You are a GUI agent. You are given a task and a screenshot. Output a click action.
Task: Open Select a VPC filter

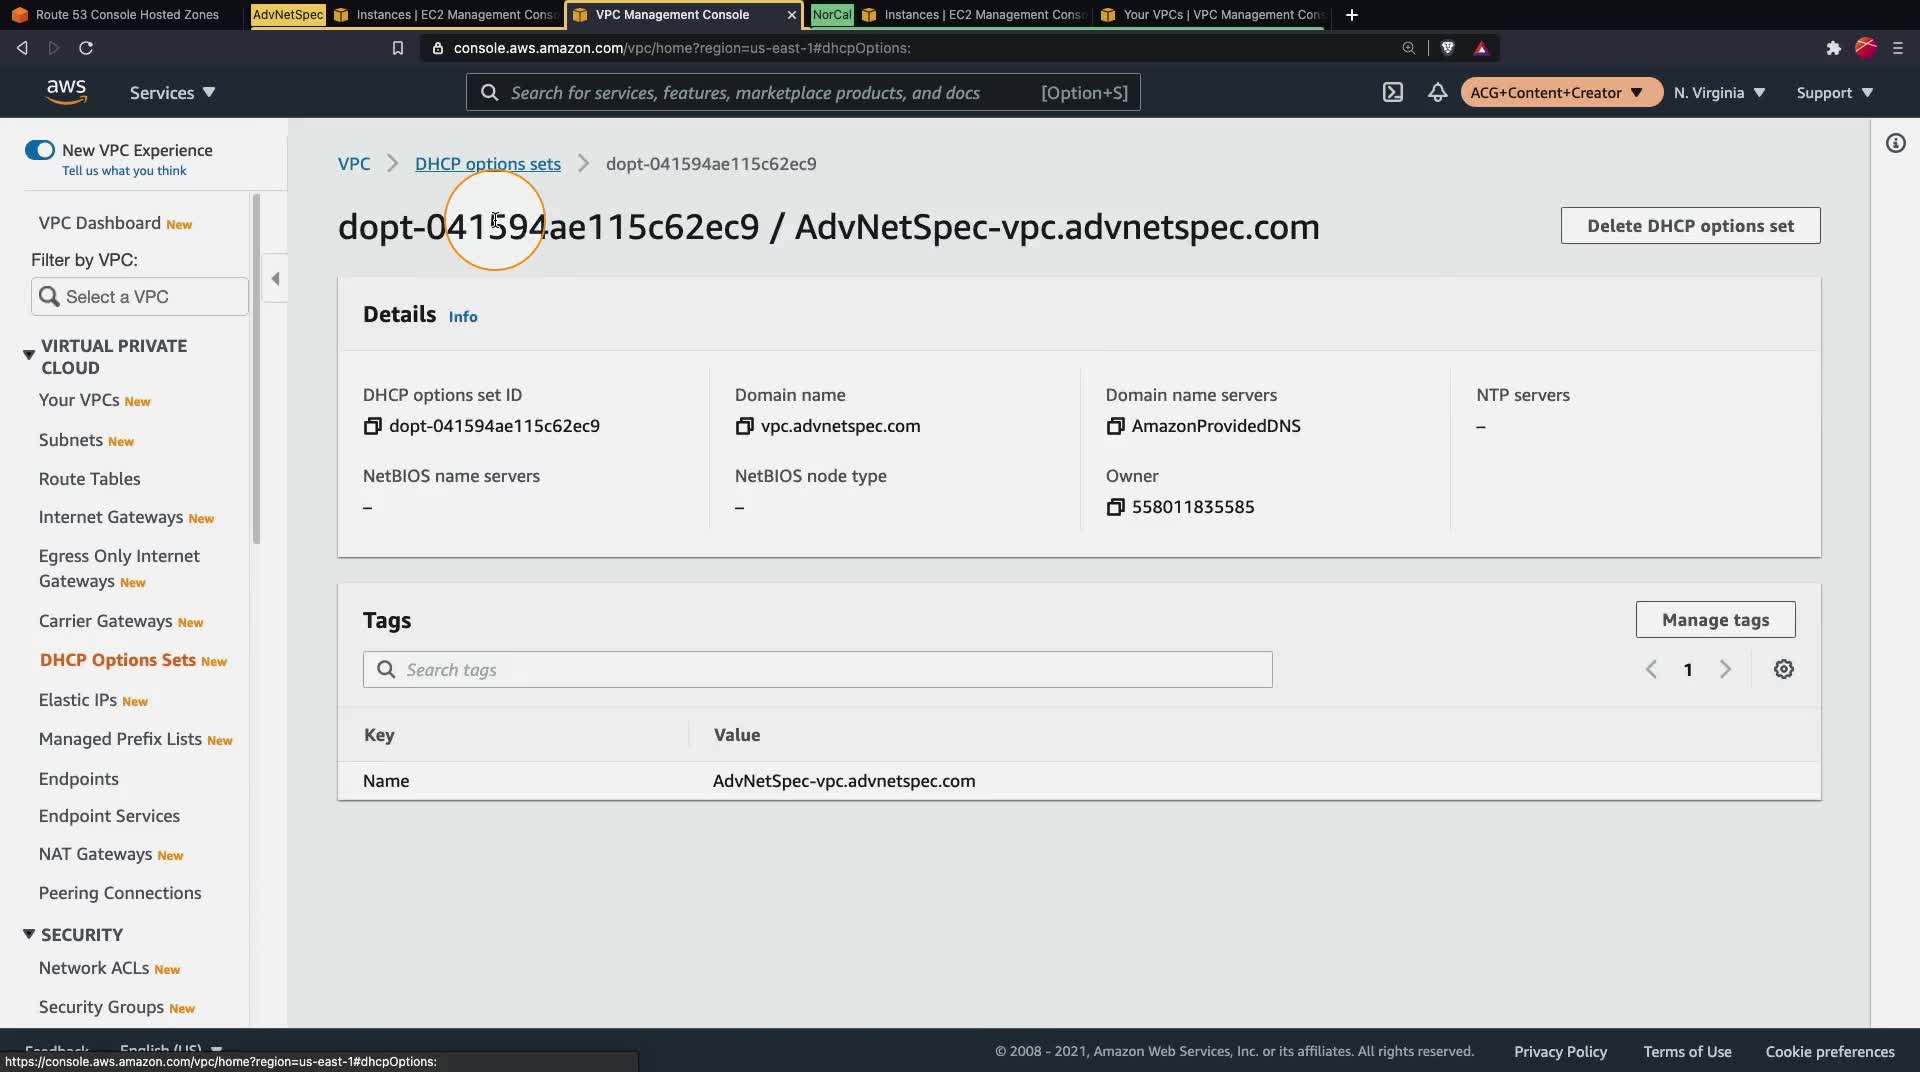click(140, 297)
